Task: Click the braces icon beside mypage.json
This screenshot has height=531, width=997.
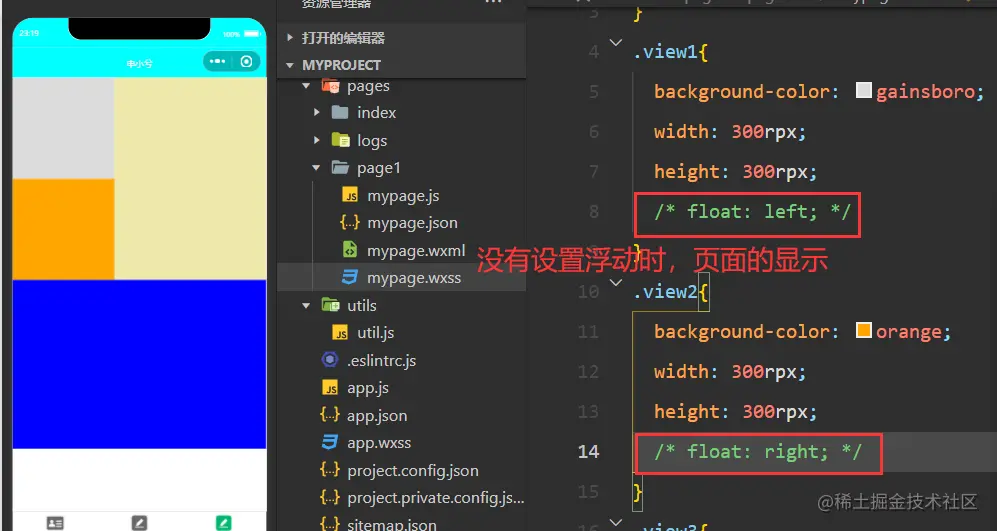Action: tap(350, 223)
